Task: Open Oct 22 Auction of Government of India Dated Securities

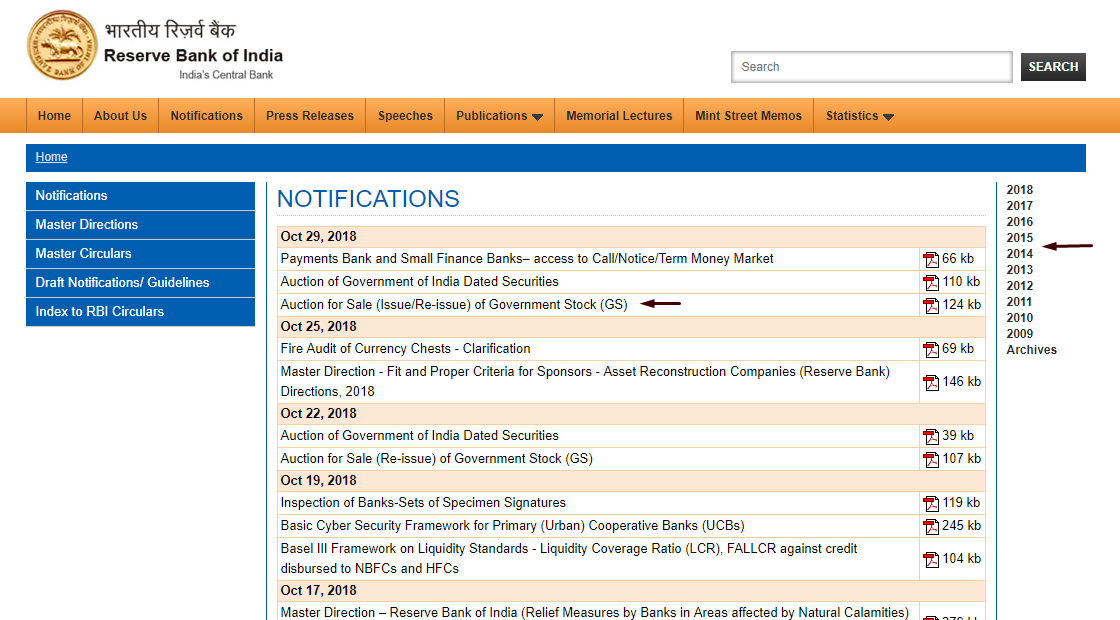Action: (419, 436)
